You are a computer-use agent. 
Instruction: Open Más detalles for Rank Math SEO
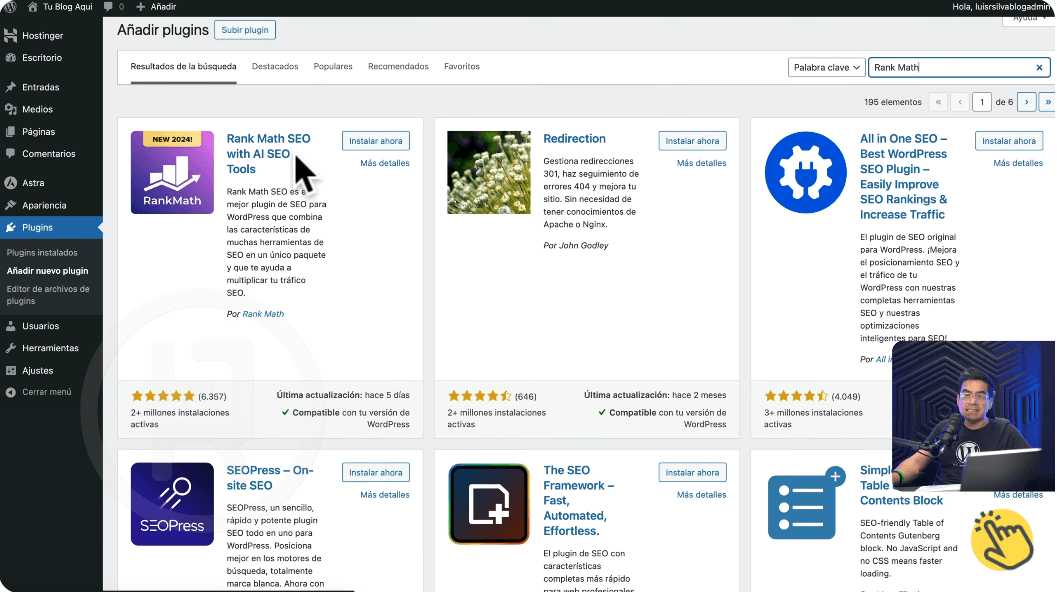tap(385, 163)
